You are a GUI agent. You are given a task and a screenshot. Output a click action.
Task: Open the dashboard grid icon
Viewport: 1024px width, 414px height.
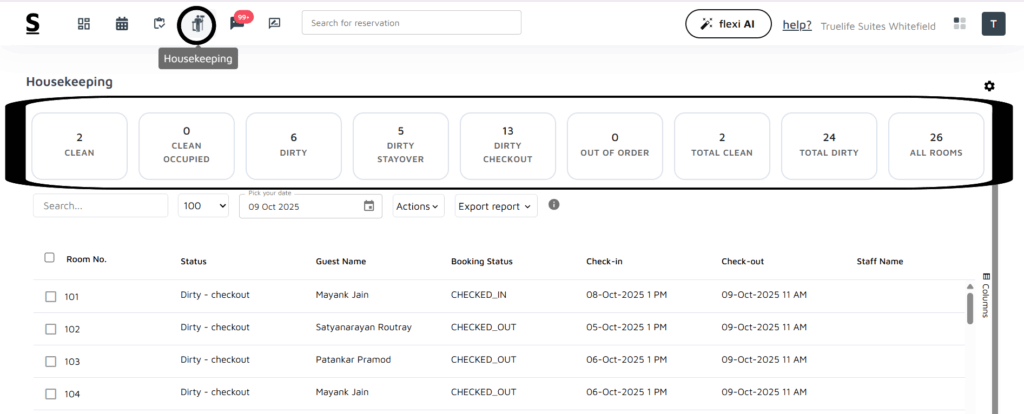(84, 24)
